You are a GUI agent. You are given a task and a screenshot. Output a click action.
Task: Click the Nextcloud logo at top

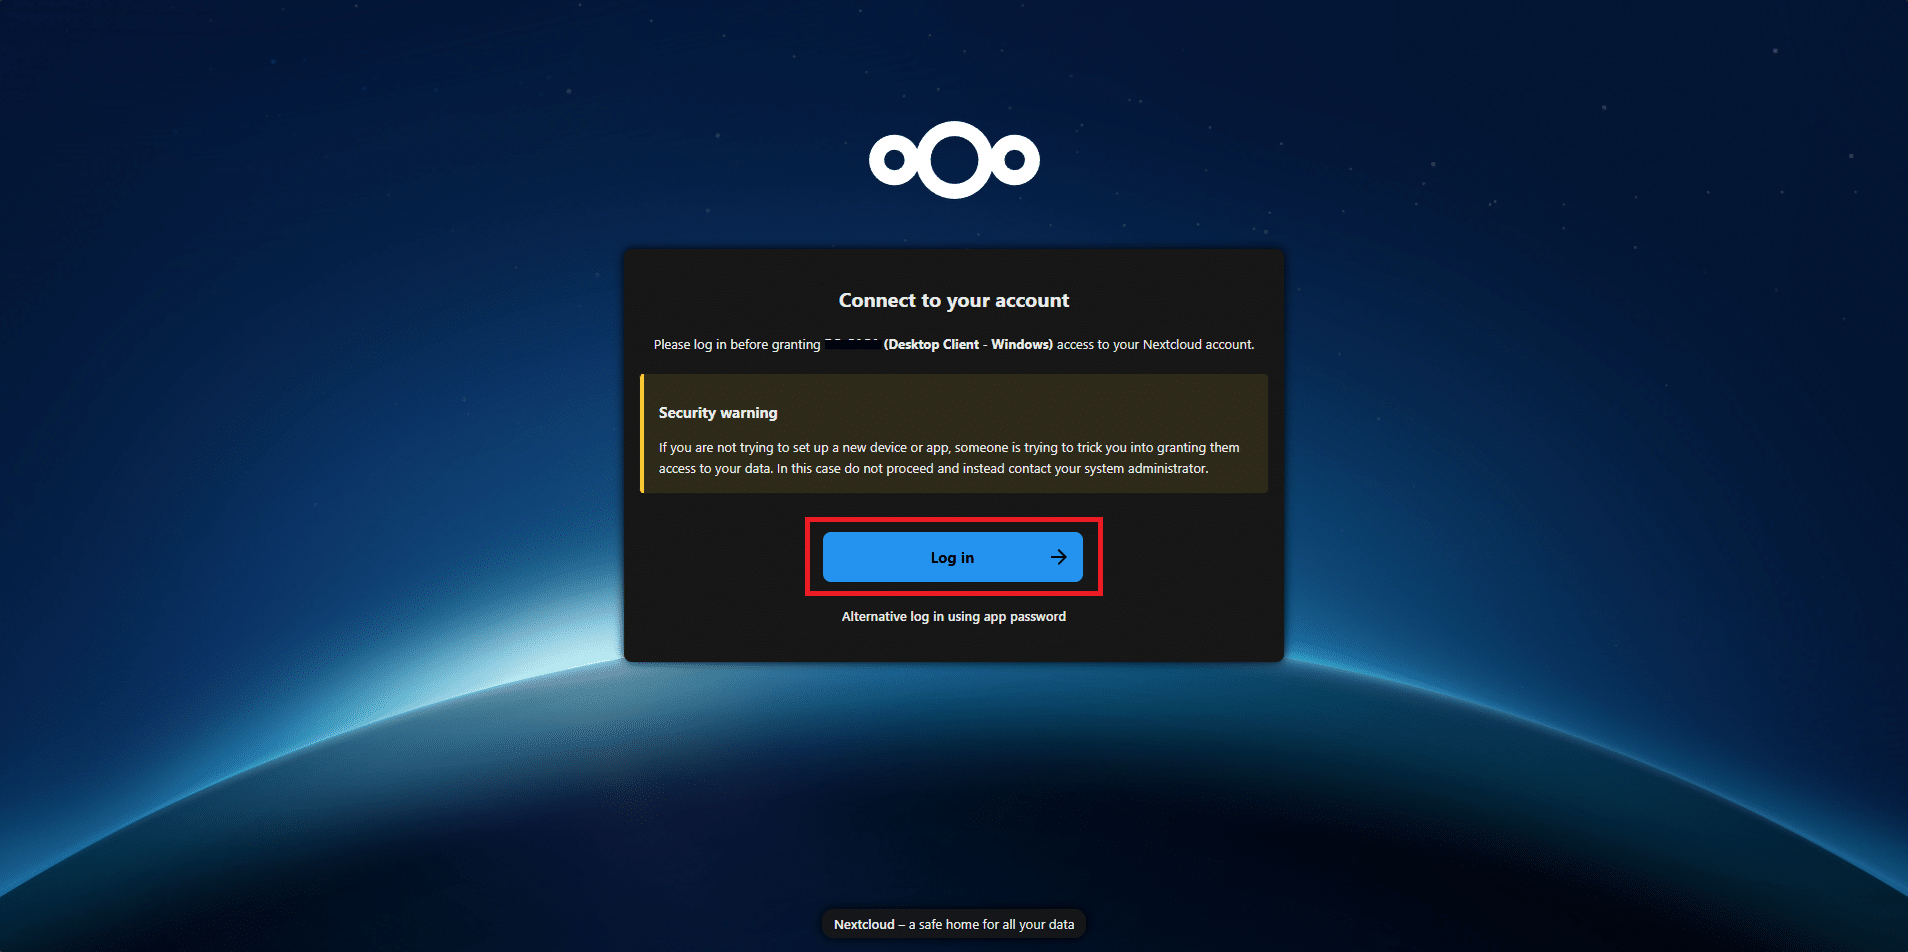coord(954,160)
